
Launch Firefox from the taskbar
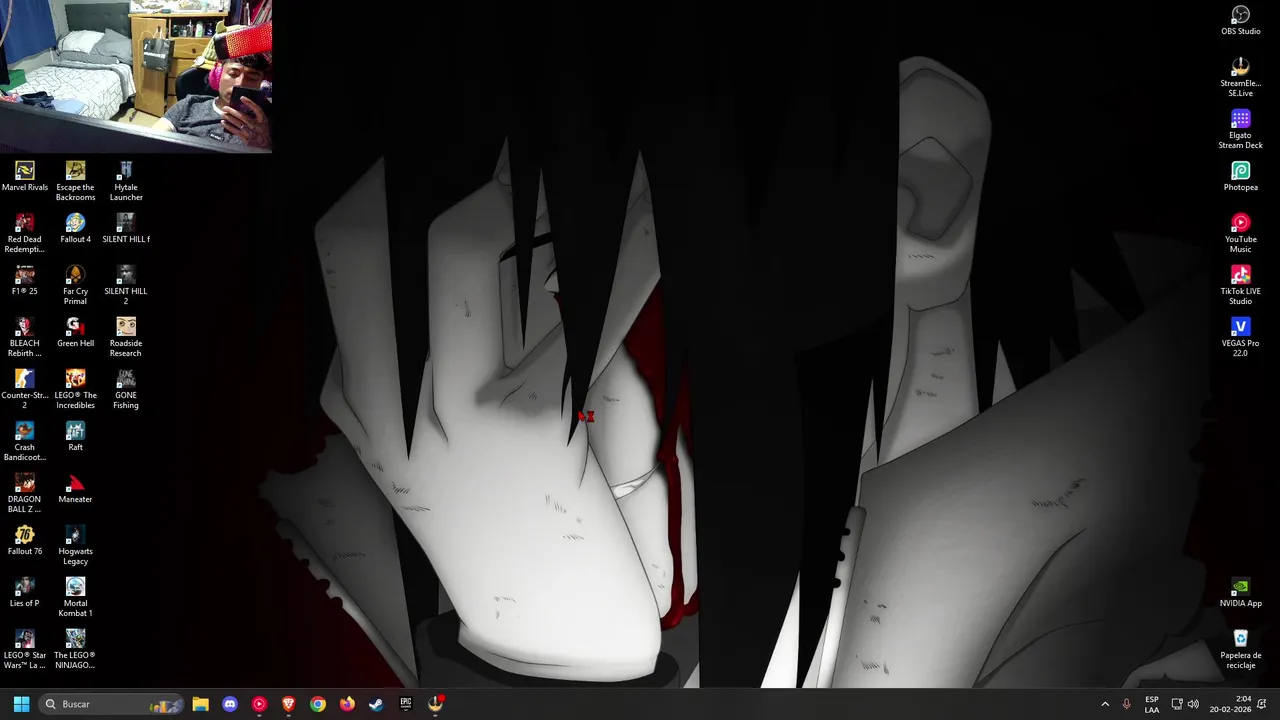tap(347, 704)
